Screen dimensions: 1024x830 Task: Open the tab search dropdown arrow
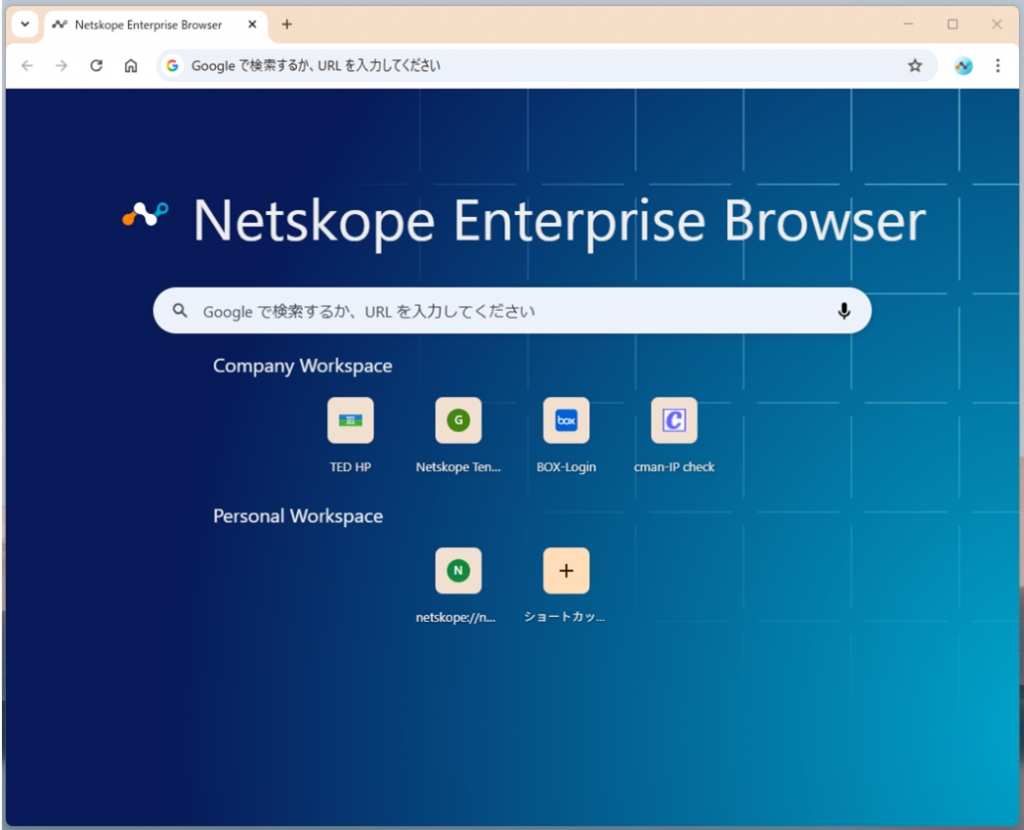click(22, 24)
